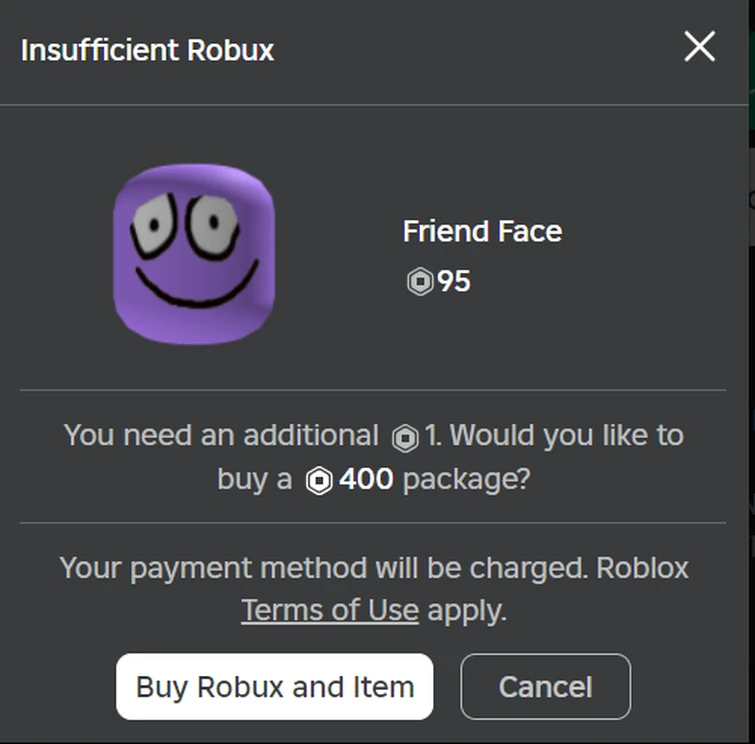Close the Insufficient Robux dialog
755x744 pixels.
[x=699, y=46]
